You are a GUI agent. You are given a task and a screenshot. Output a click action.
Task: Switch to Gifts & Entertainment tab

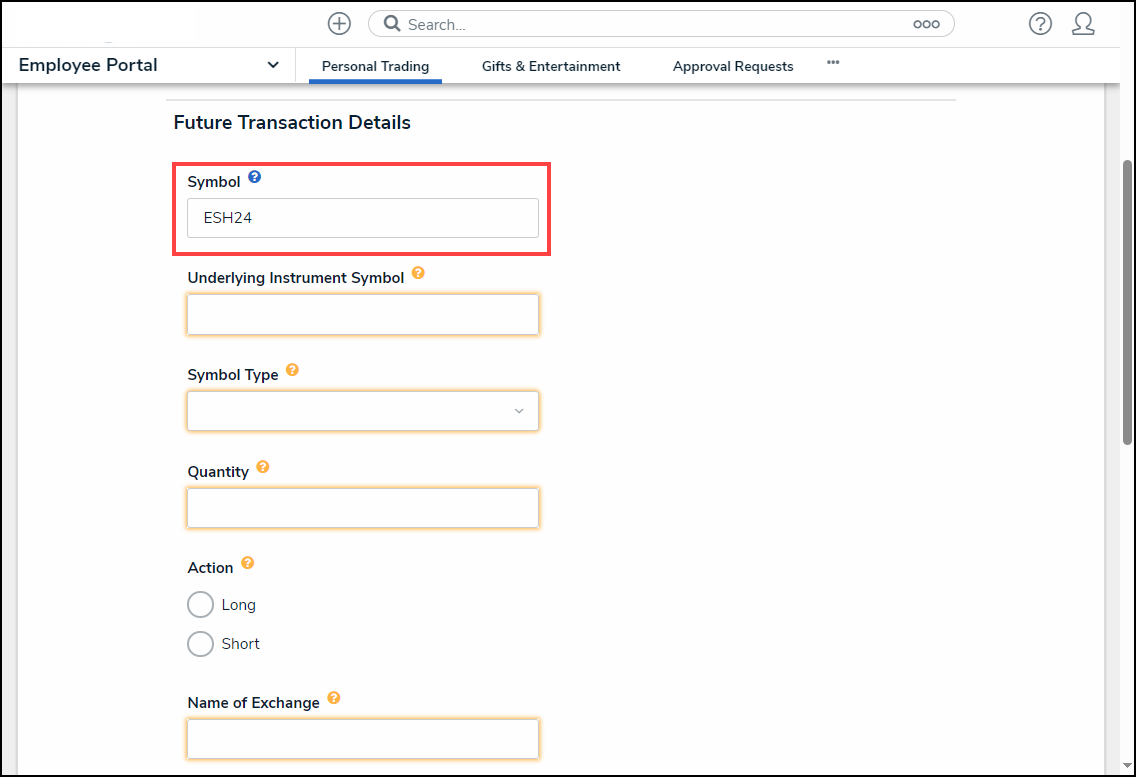551,66
